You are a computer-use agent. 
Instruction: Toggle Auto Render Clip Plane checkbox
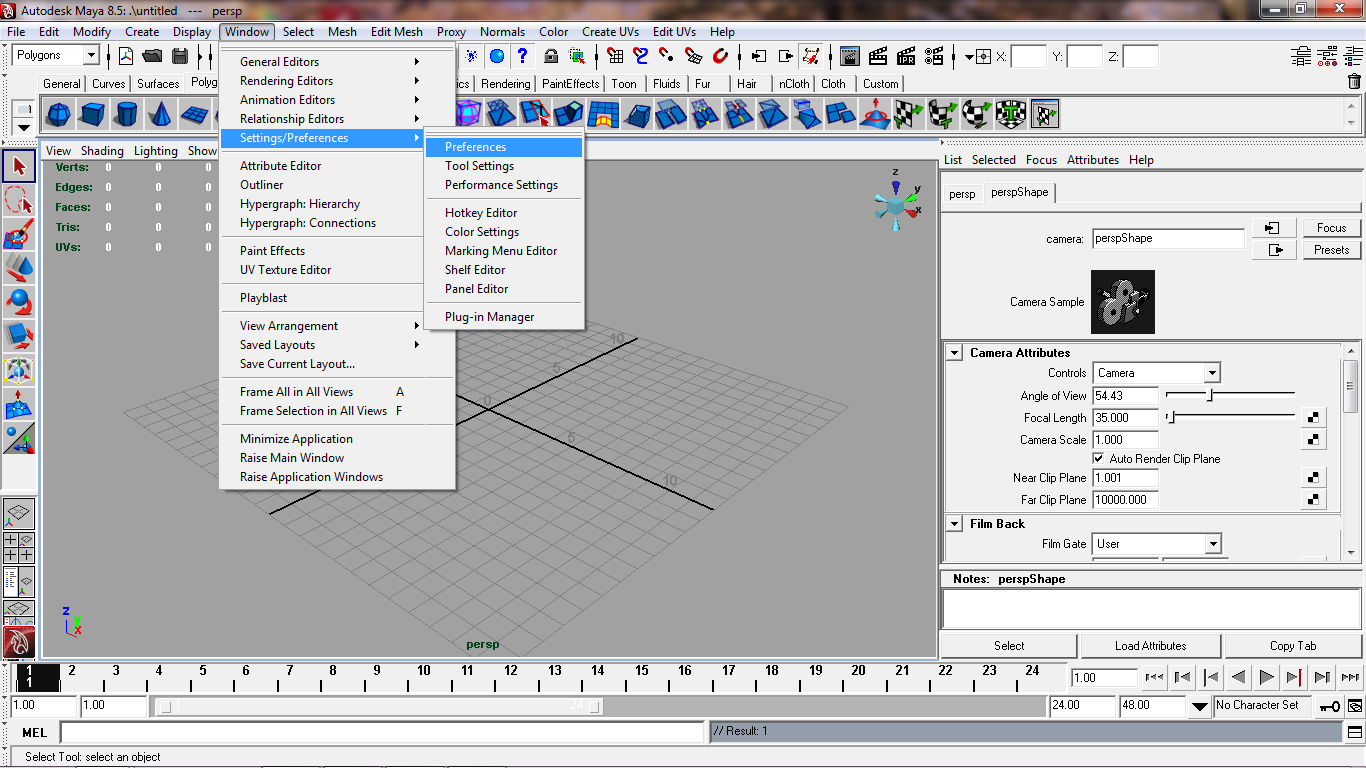1098,459
